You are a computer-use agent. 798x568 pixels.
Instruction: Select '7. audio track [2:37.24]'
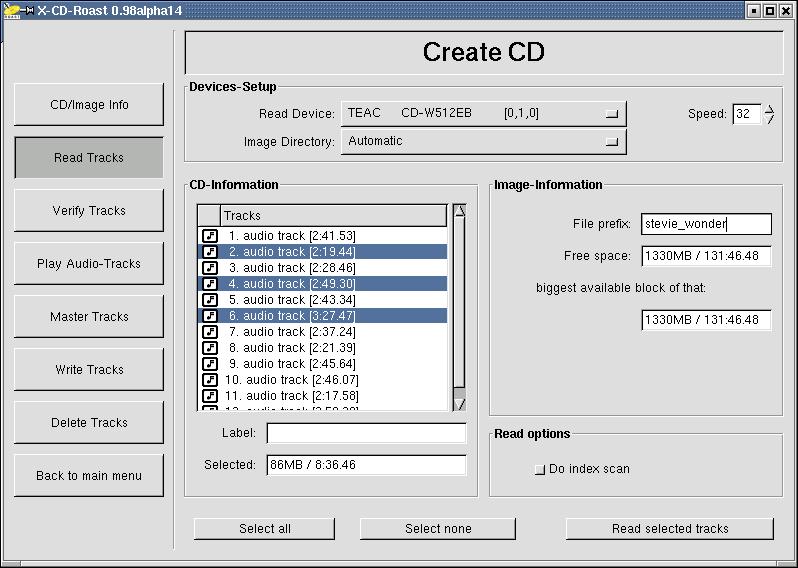point(322,332)
